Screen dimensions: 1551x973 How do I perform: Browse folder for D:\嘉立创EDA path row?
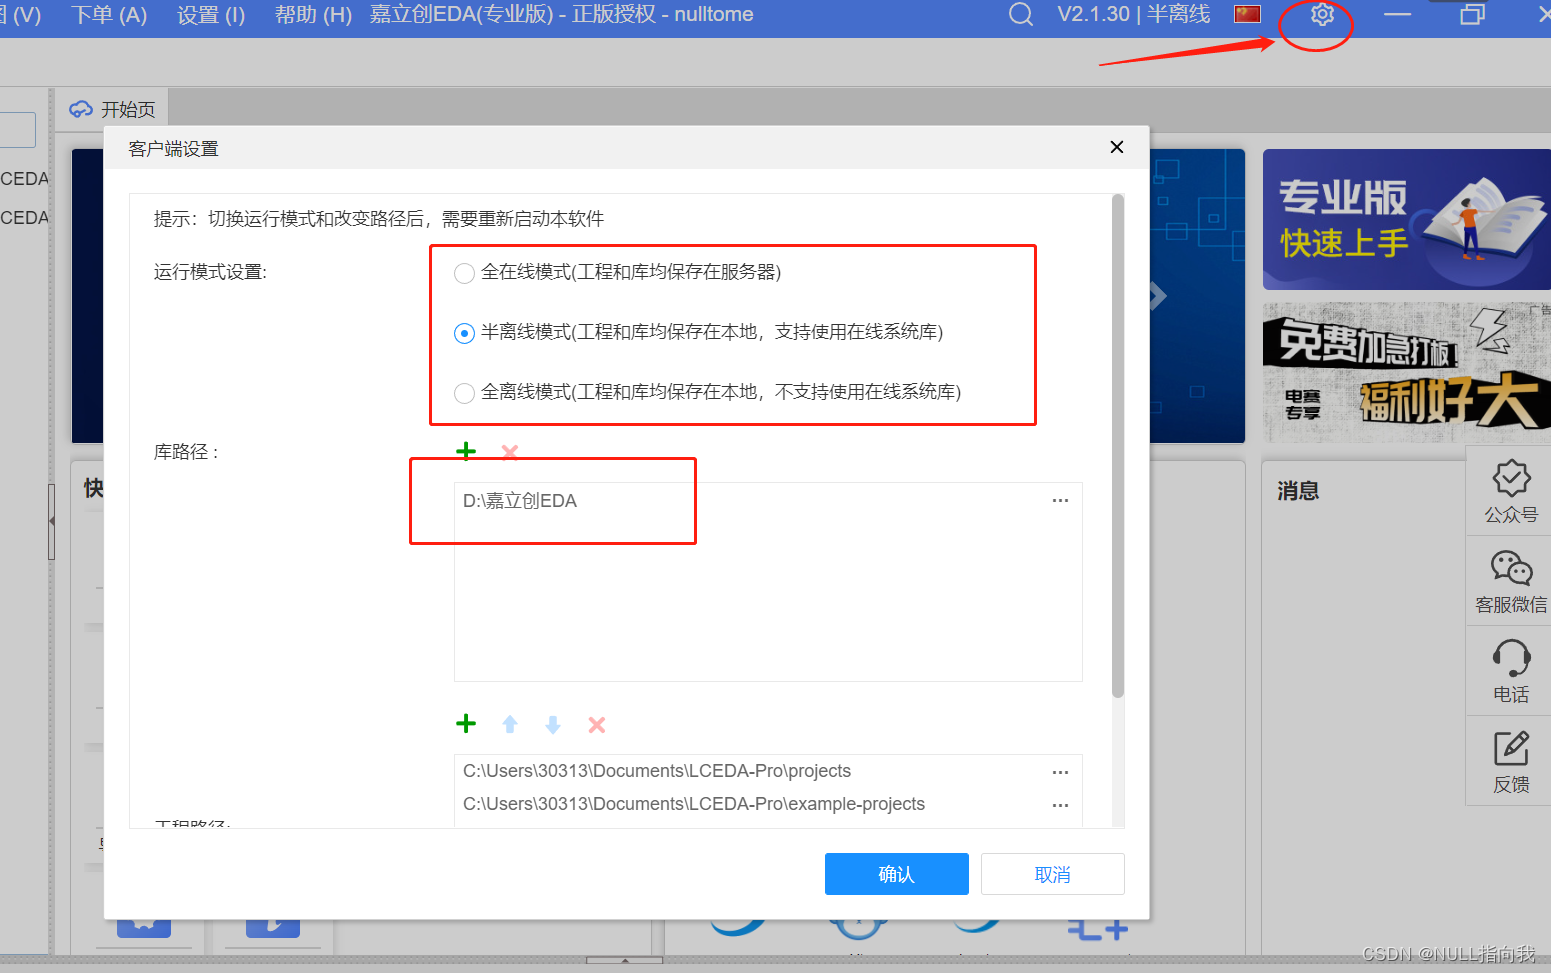pyautogui.click(x=1060, y=500)
